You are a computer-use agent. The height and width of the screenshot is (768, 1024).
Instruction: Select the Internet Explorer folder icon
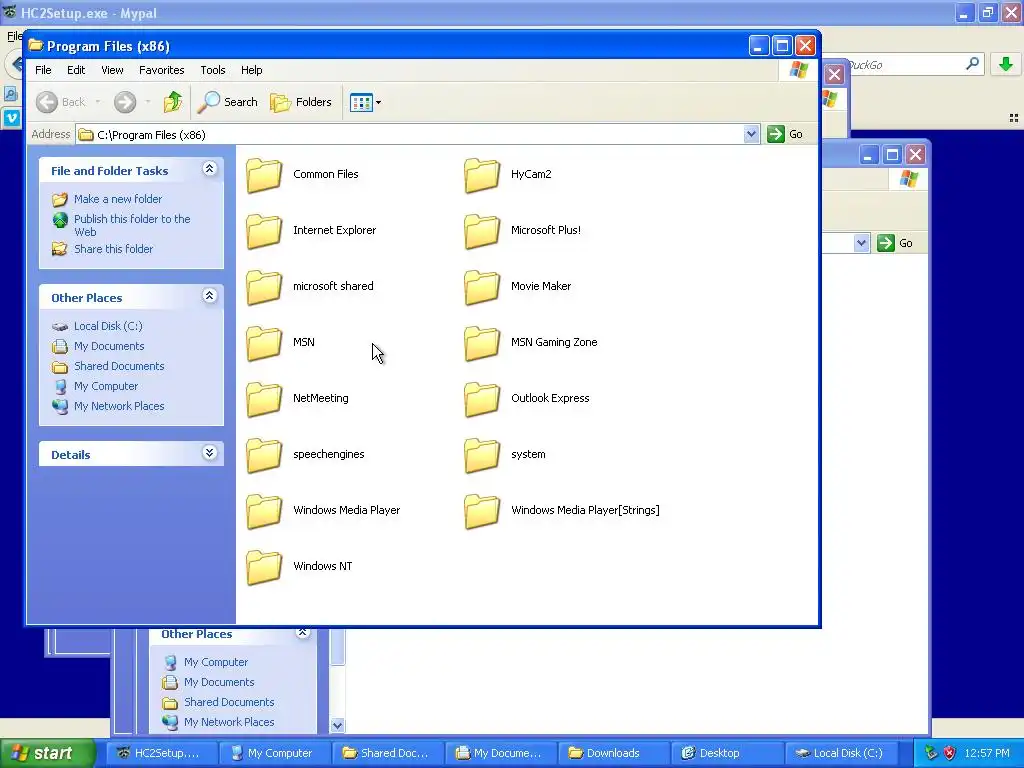tap(264, 231)
